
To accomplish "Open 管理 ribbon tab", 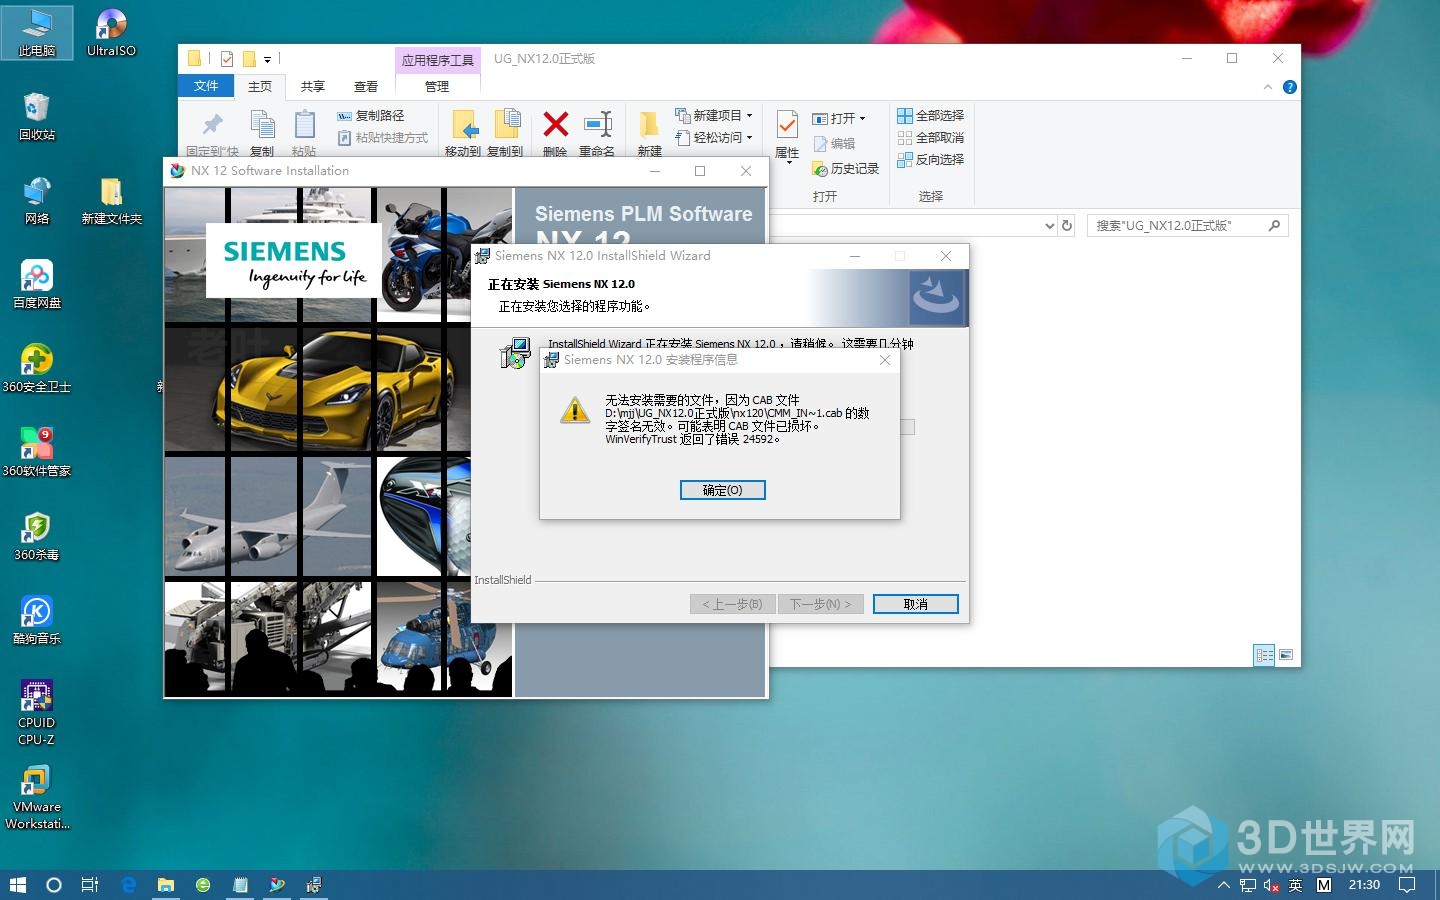I will 437,87.
